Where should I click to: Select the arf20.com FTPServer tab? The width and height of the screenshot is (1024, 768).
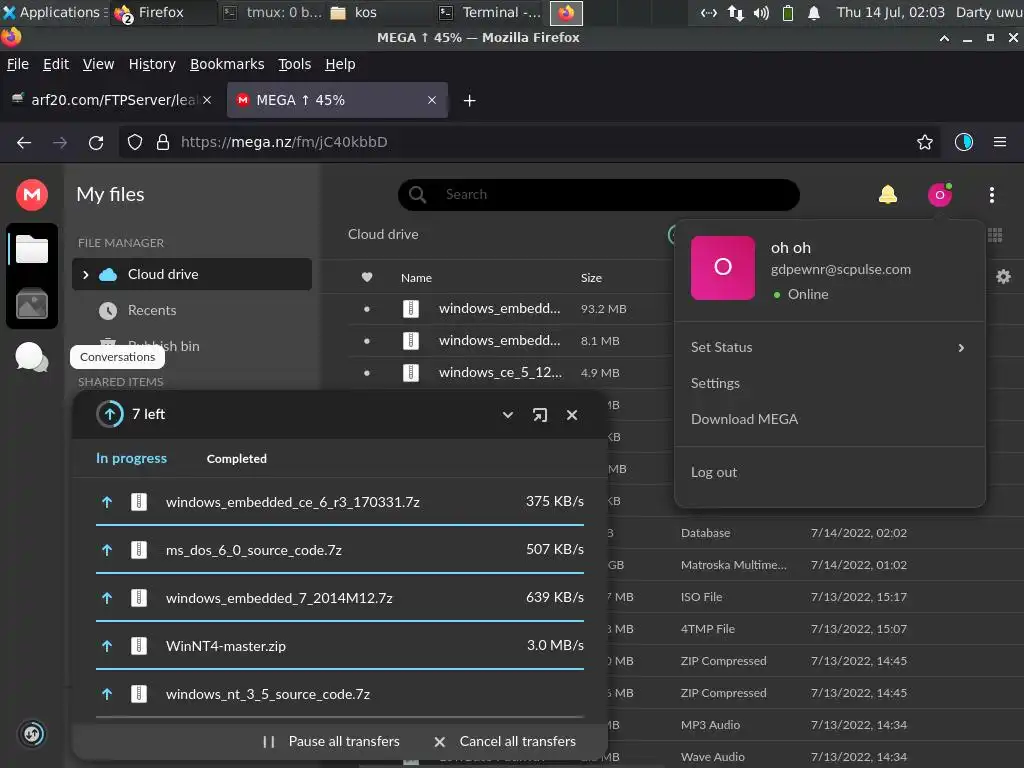tap(111, 101)
